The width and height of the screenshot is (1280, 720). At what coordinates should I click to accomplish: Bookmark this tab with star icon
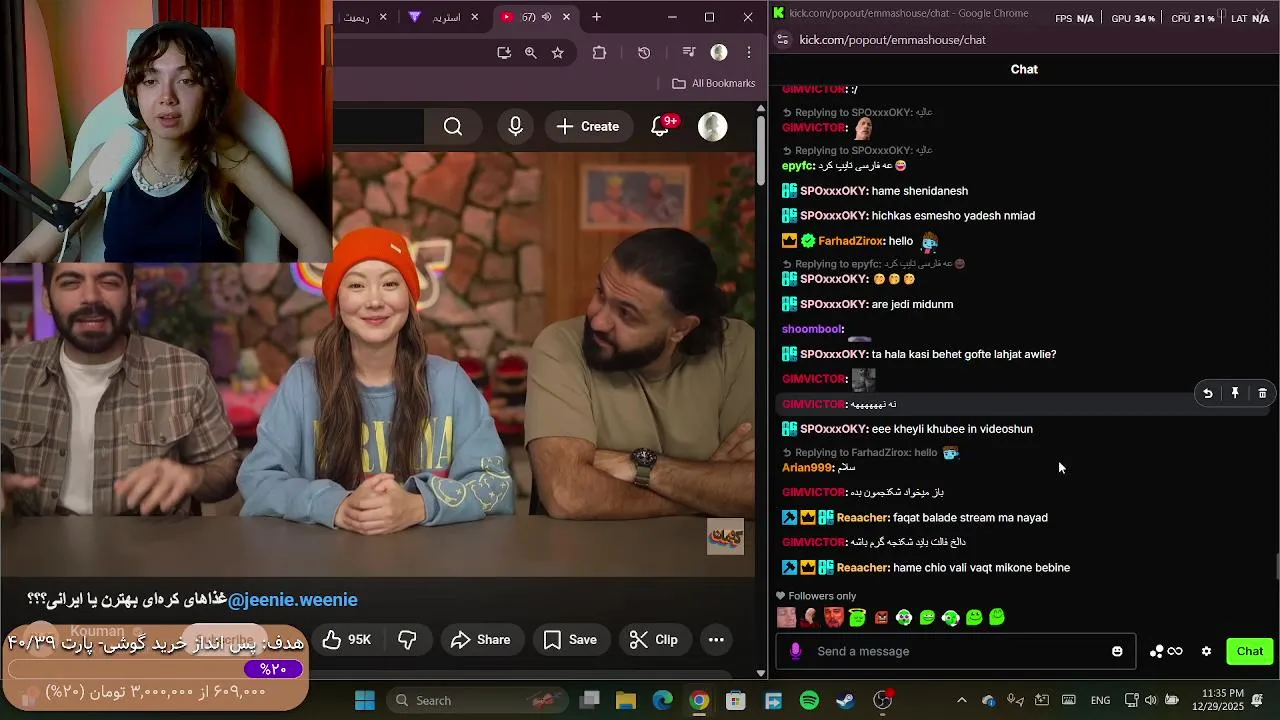tap(558, 52)
